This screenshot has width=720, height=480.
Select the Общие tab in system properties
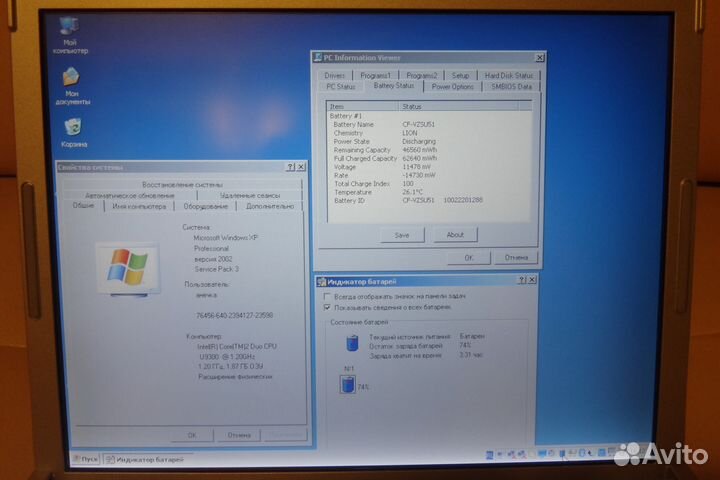83,205
